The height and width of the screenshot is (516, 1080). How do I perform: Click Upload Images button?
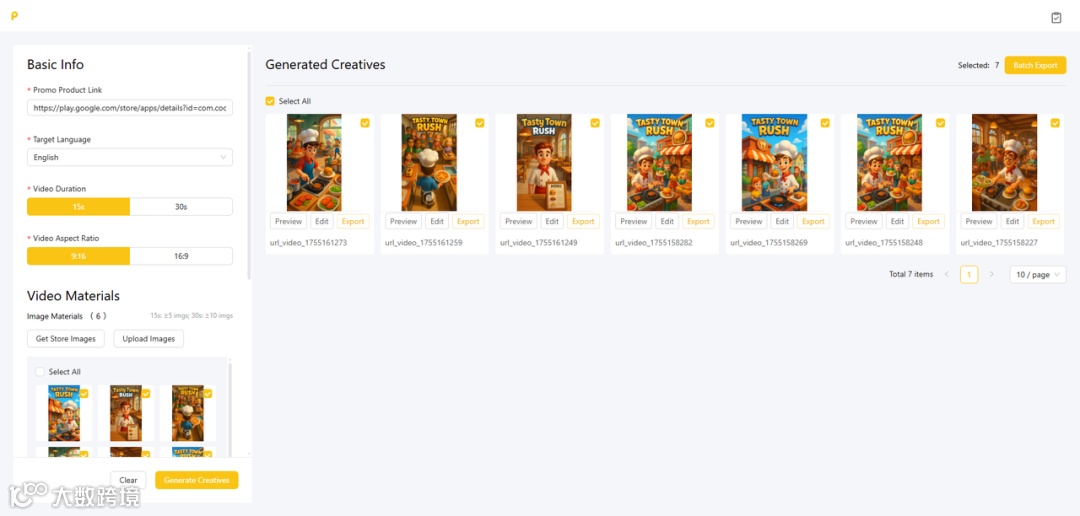point(149,338)
